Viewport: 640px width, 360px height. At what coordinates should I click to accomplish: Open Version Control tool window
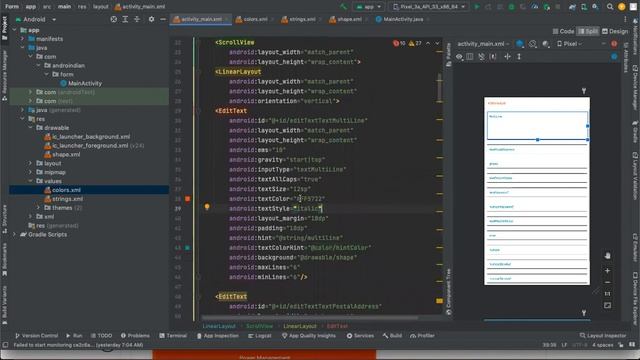click(36, 336)
